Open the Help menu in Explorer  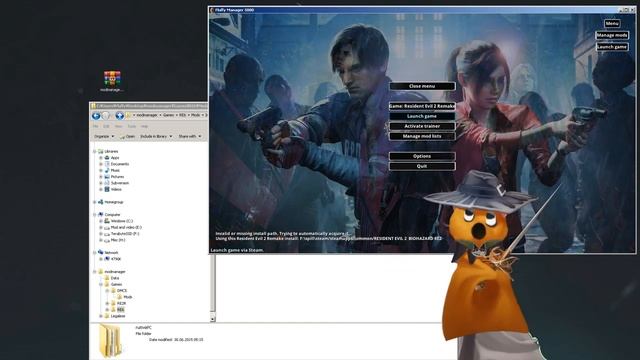pyautogui.click(x=144, y=126)
